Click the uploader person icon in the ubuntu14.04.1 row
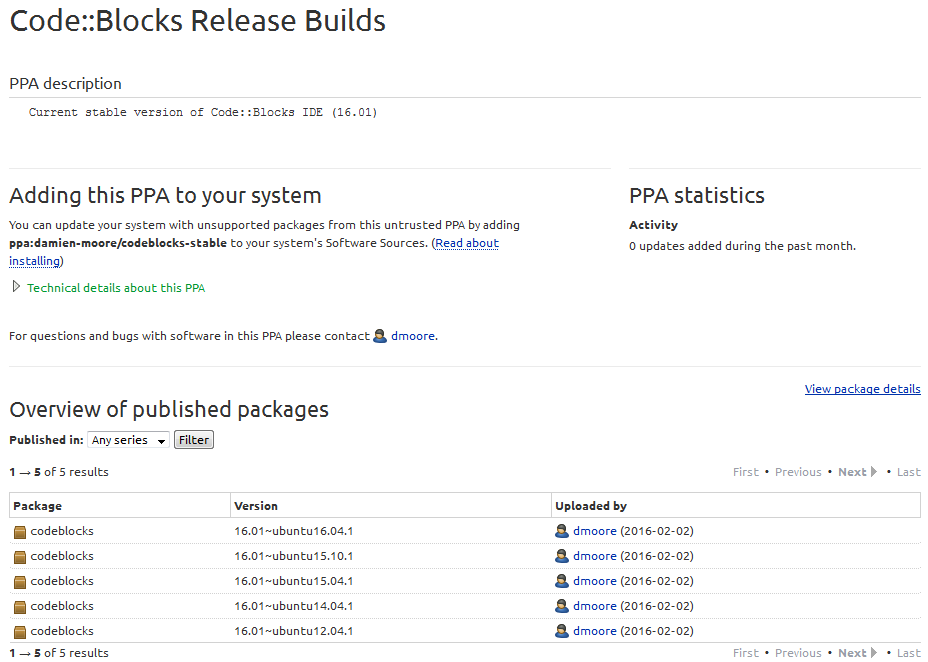This screenshot has width=928, height=662. tap(562, 606)
